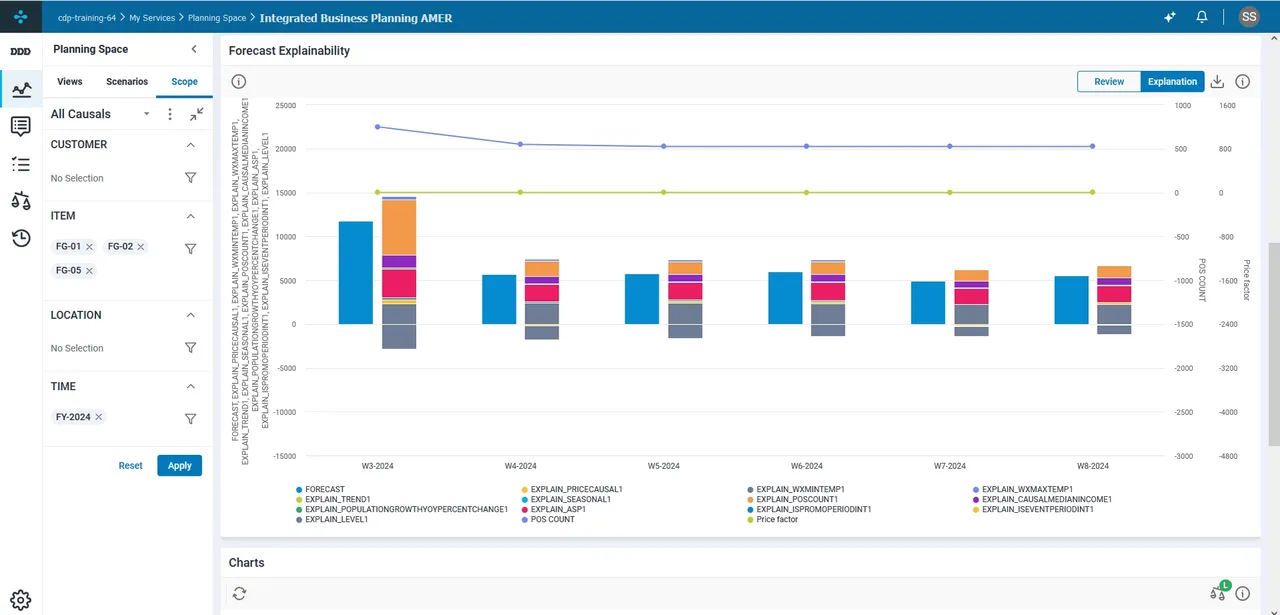This screenshot has width=1280, height=615.
Task: Toggle EXPLAIN_ASP1 legend series
Action: (x=553, y=510)
